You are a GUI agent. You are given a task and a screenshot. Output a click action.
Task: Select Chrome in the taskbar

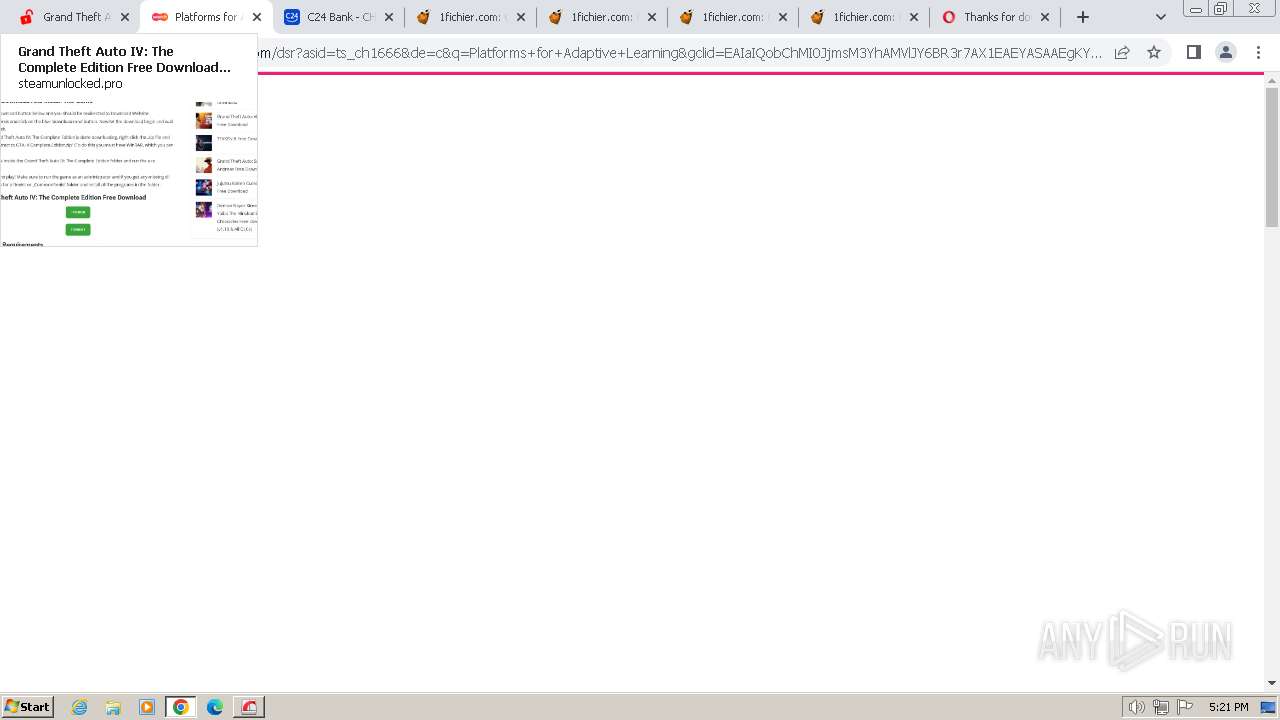181,707
